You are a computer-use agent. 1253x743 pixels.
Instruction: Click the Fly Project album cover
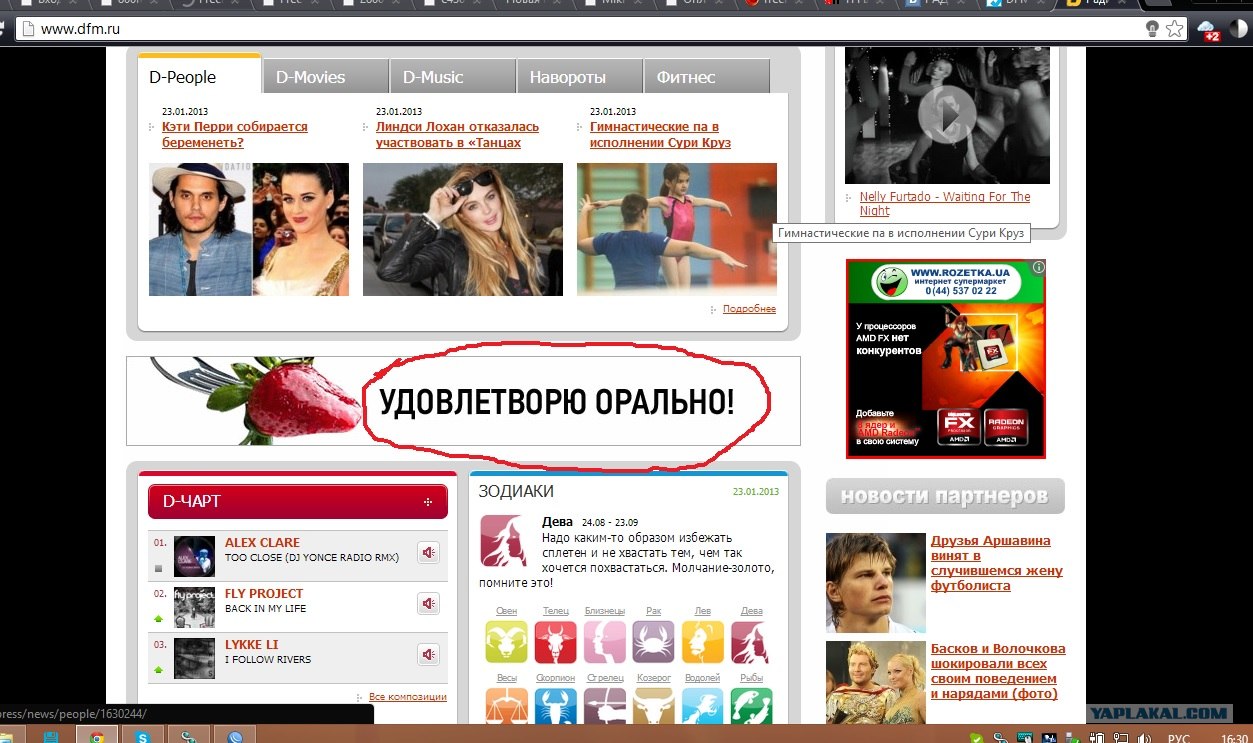[194, 608]
